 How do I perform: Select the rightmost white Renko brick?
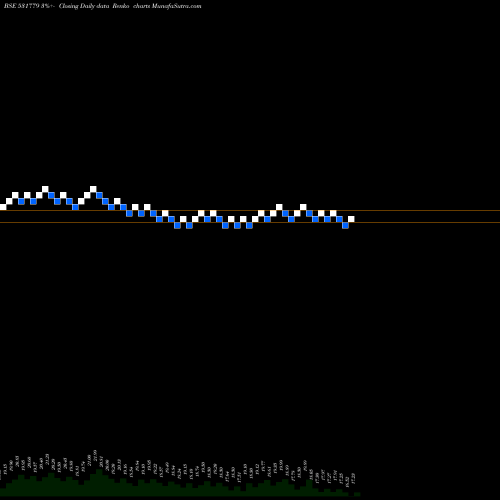[351, 219]
